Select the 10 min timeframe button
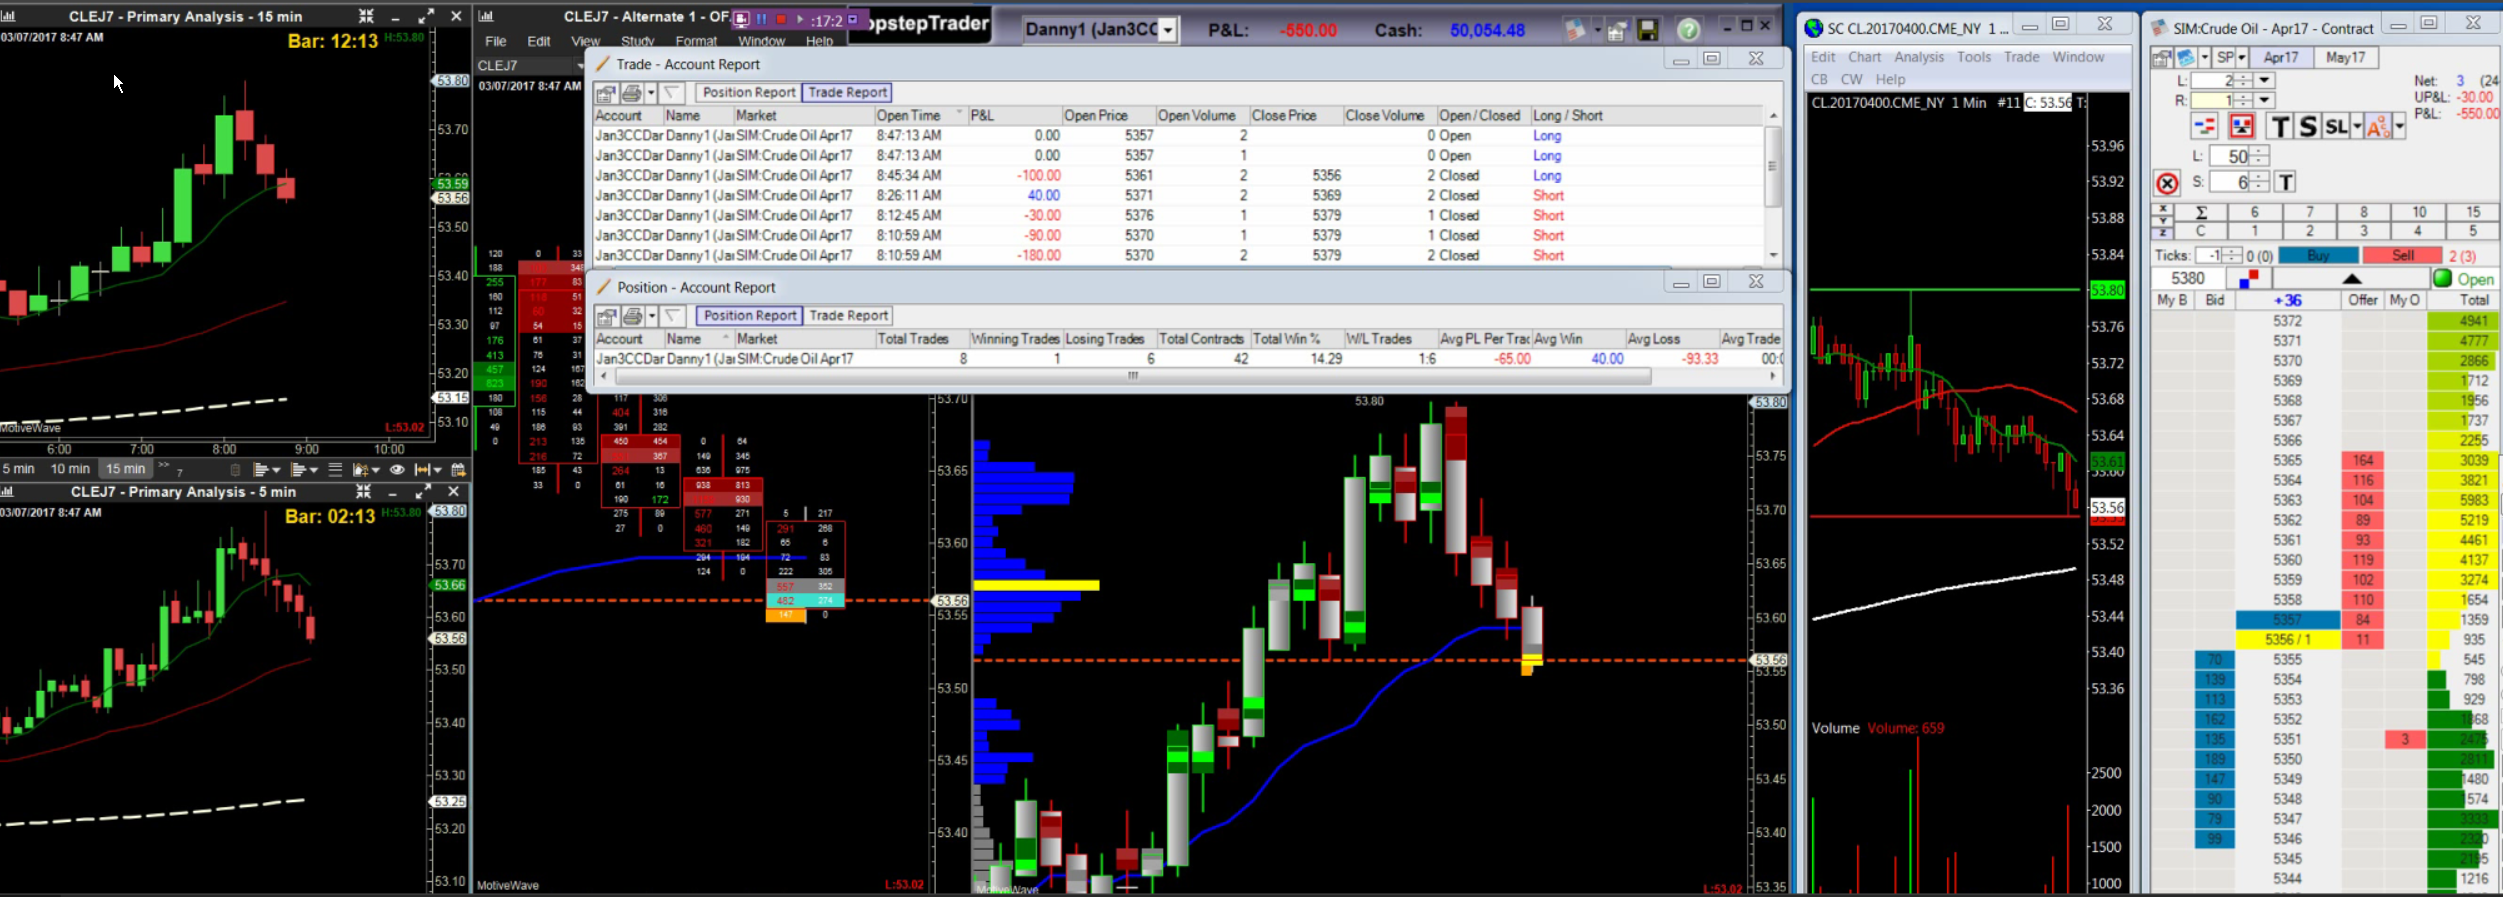This screenshot has height=897, width=2503. [70, 469]
